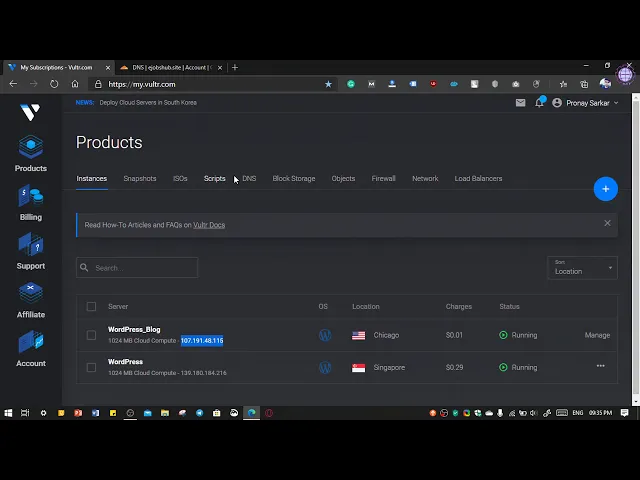The width and height of the screenshot is (640, 480).
Task: Open three-dot menu for WordPress server
Action: click(600, 366)
